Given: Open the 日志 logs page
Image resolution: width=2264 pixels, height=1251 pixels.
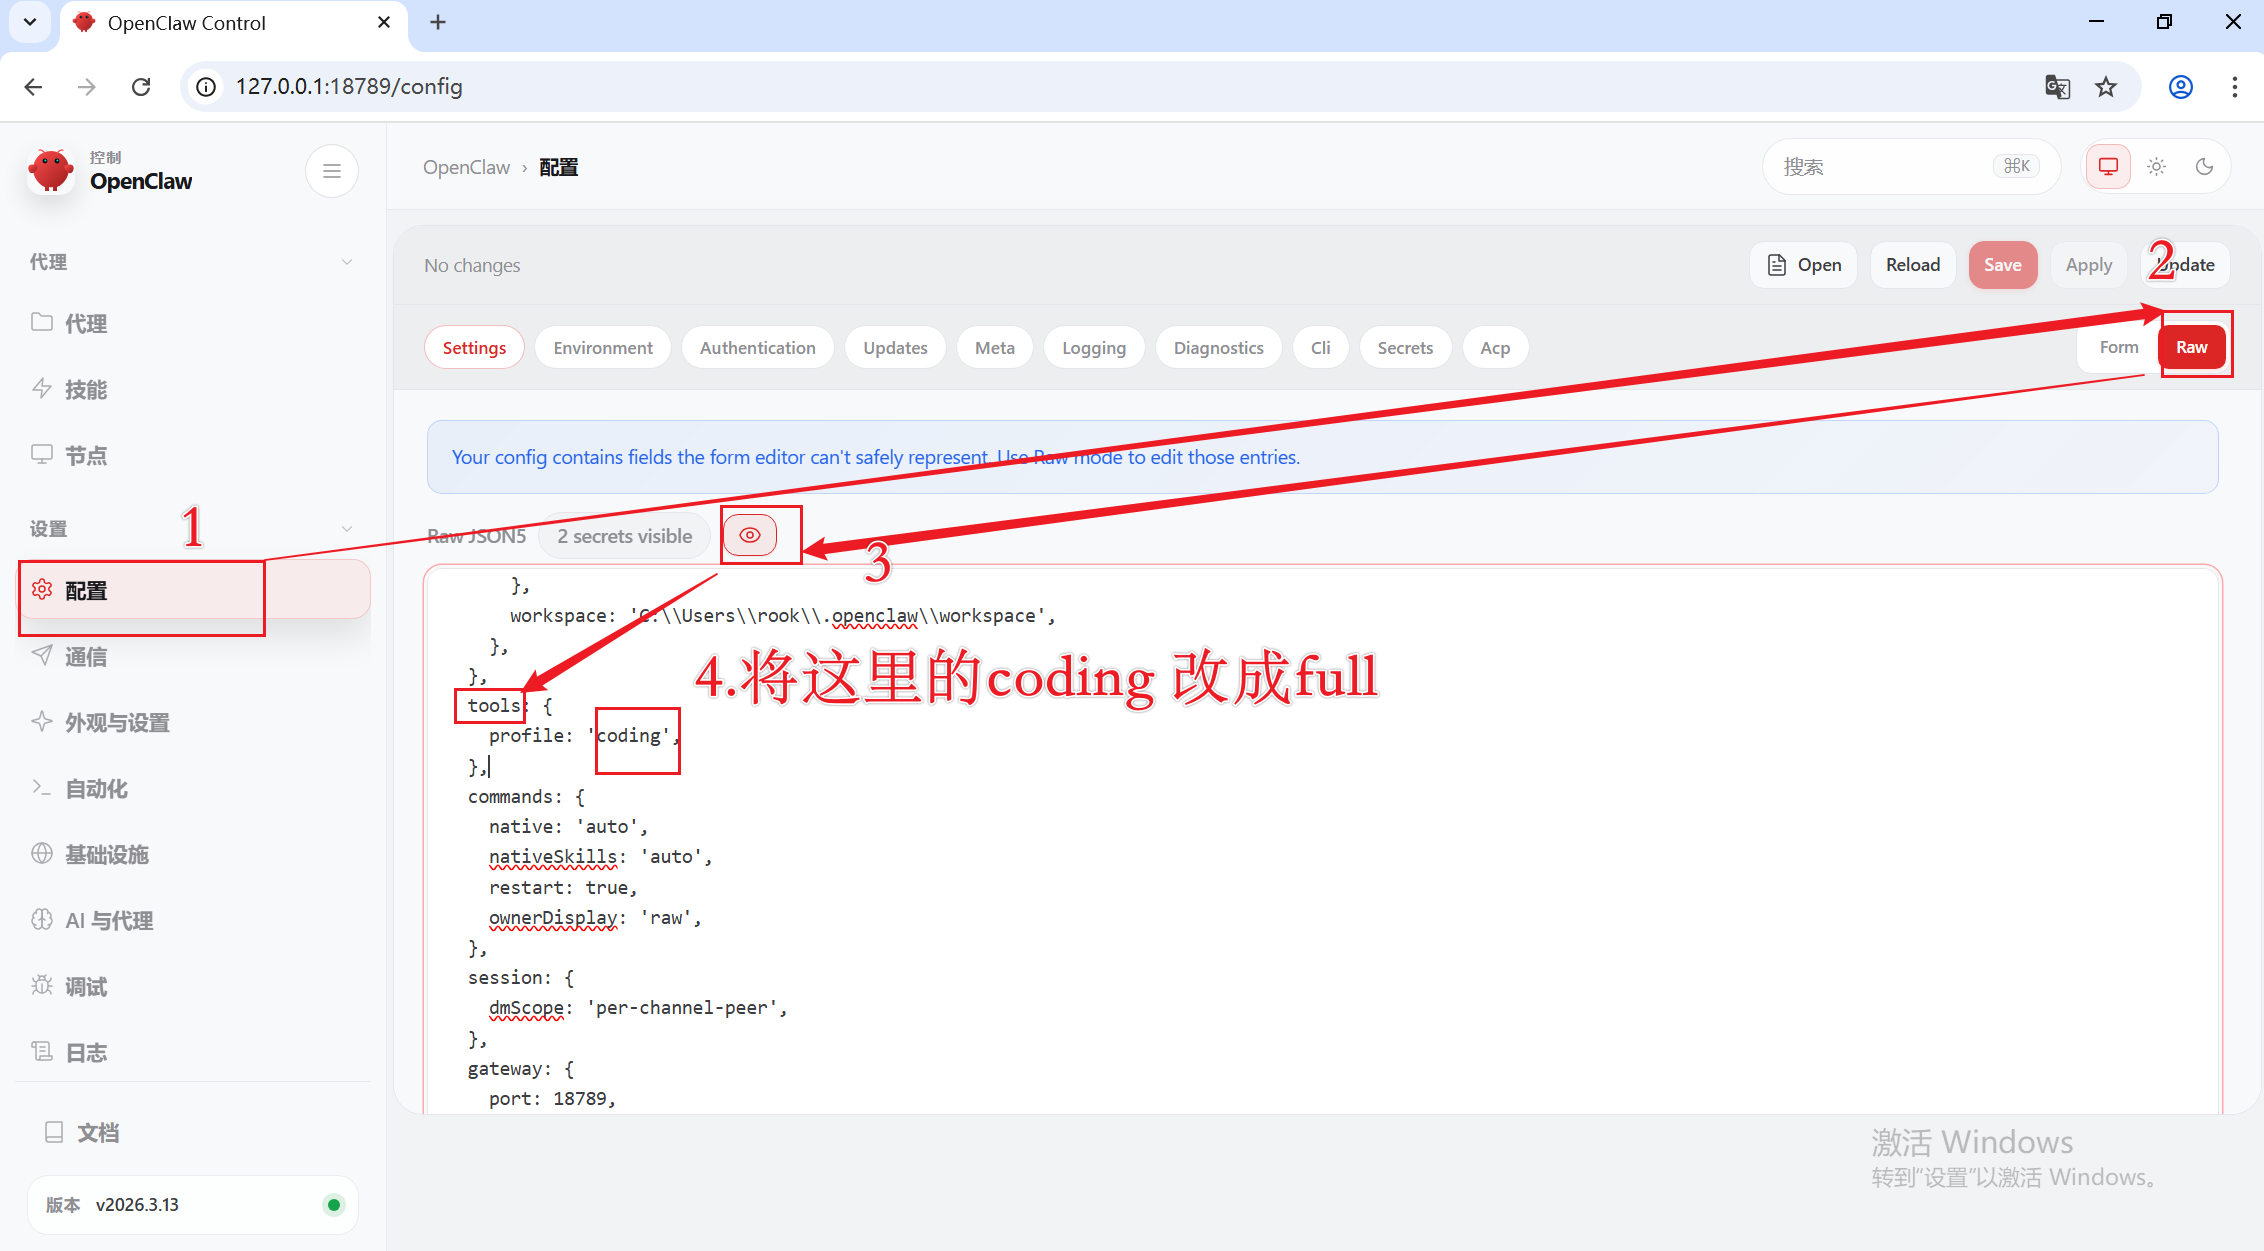Looking at the screenshot, I should coord(193,1052).
